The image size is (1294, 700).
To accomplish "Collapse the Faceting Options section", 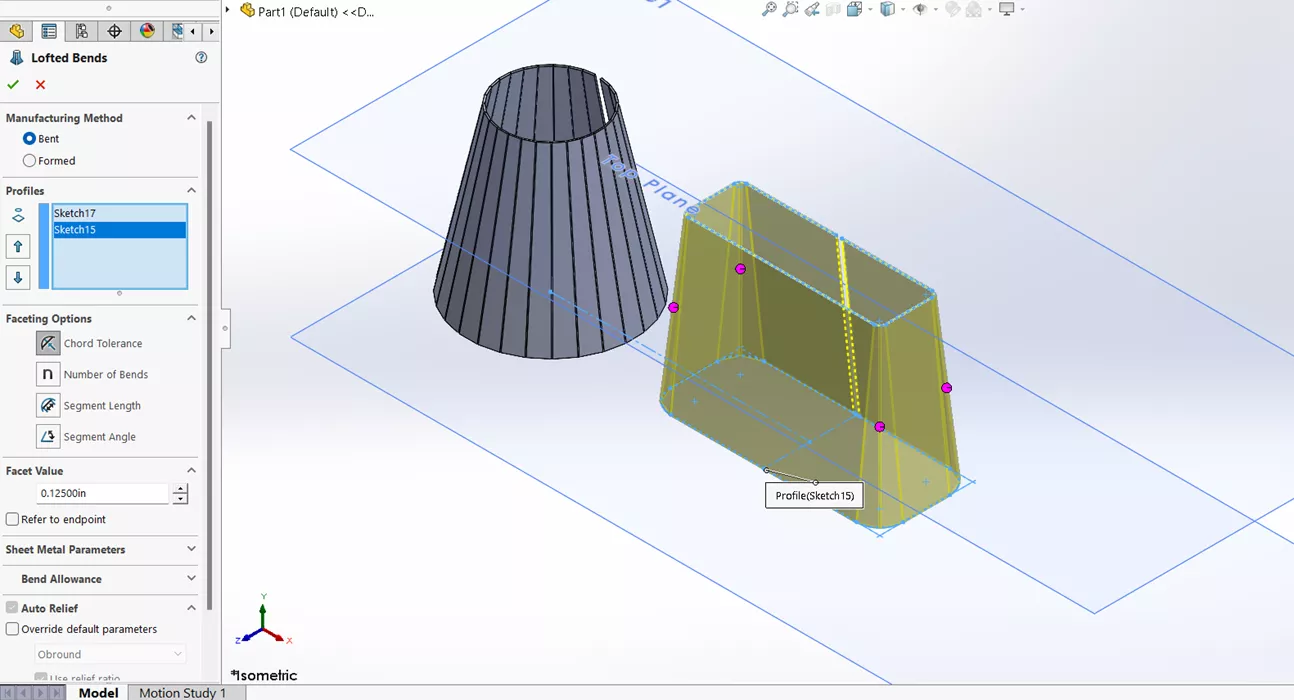I will click(x=191, y=318).
